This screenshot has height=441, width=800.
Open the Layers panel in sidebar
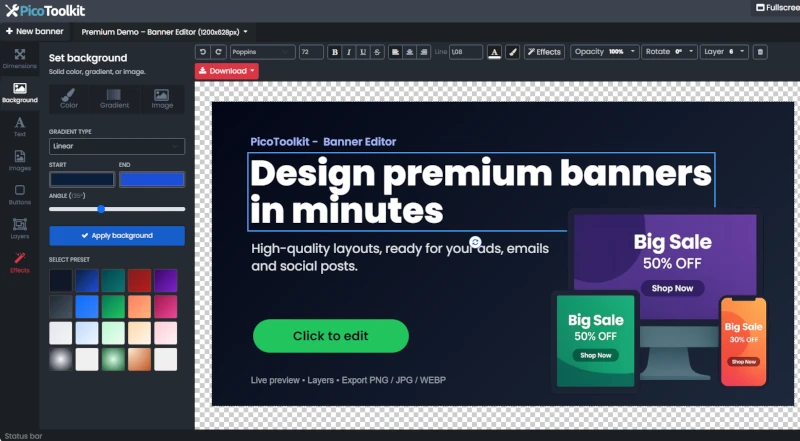[19, 228]
